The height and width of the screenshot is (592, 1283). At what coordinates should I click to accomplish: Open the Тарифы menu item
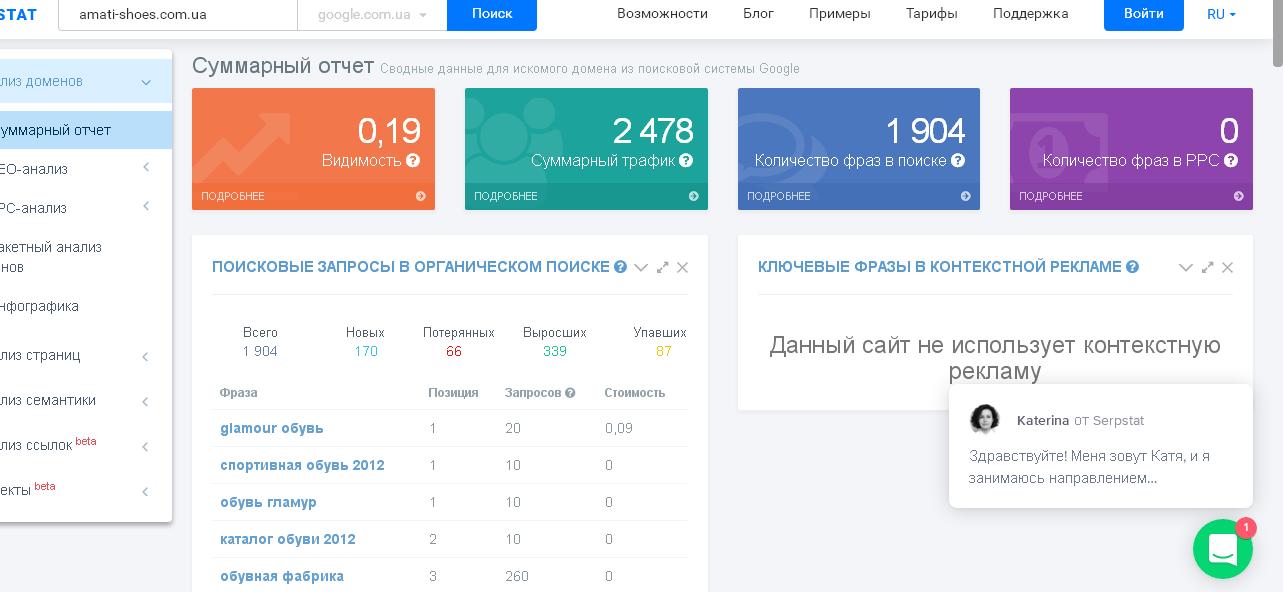pyautogui.click(x=931, y=14)
